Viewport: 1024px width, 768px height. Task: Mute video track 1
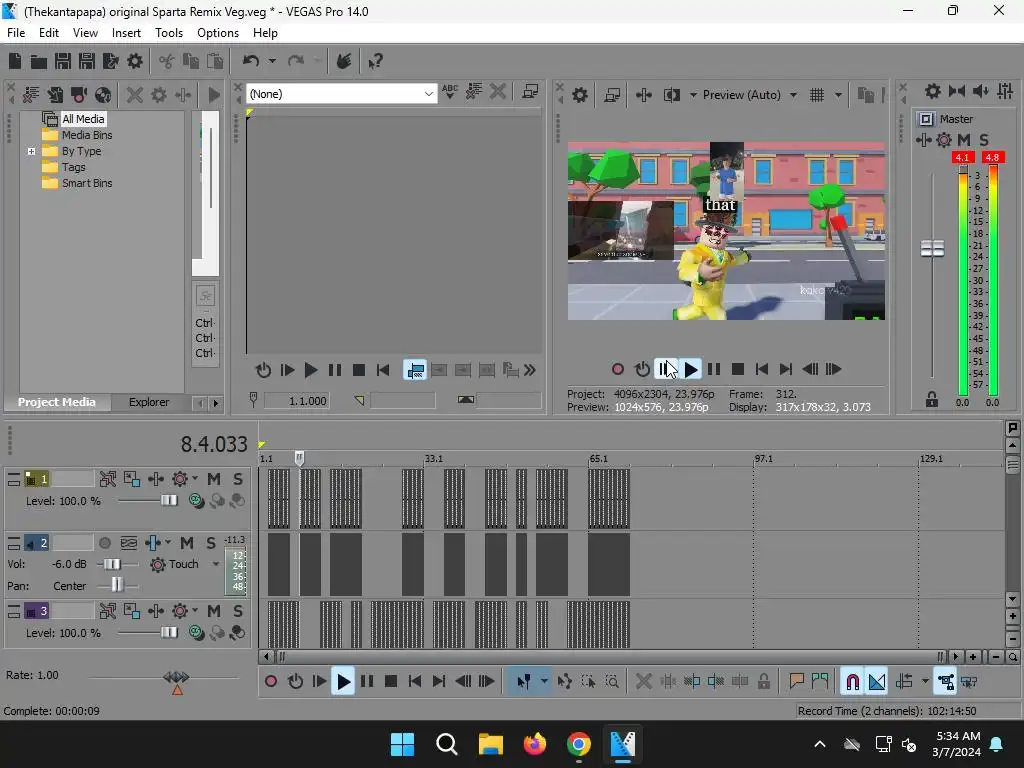tap(214, 479)
